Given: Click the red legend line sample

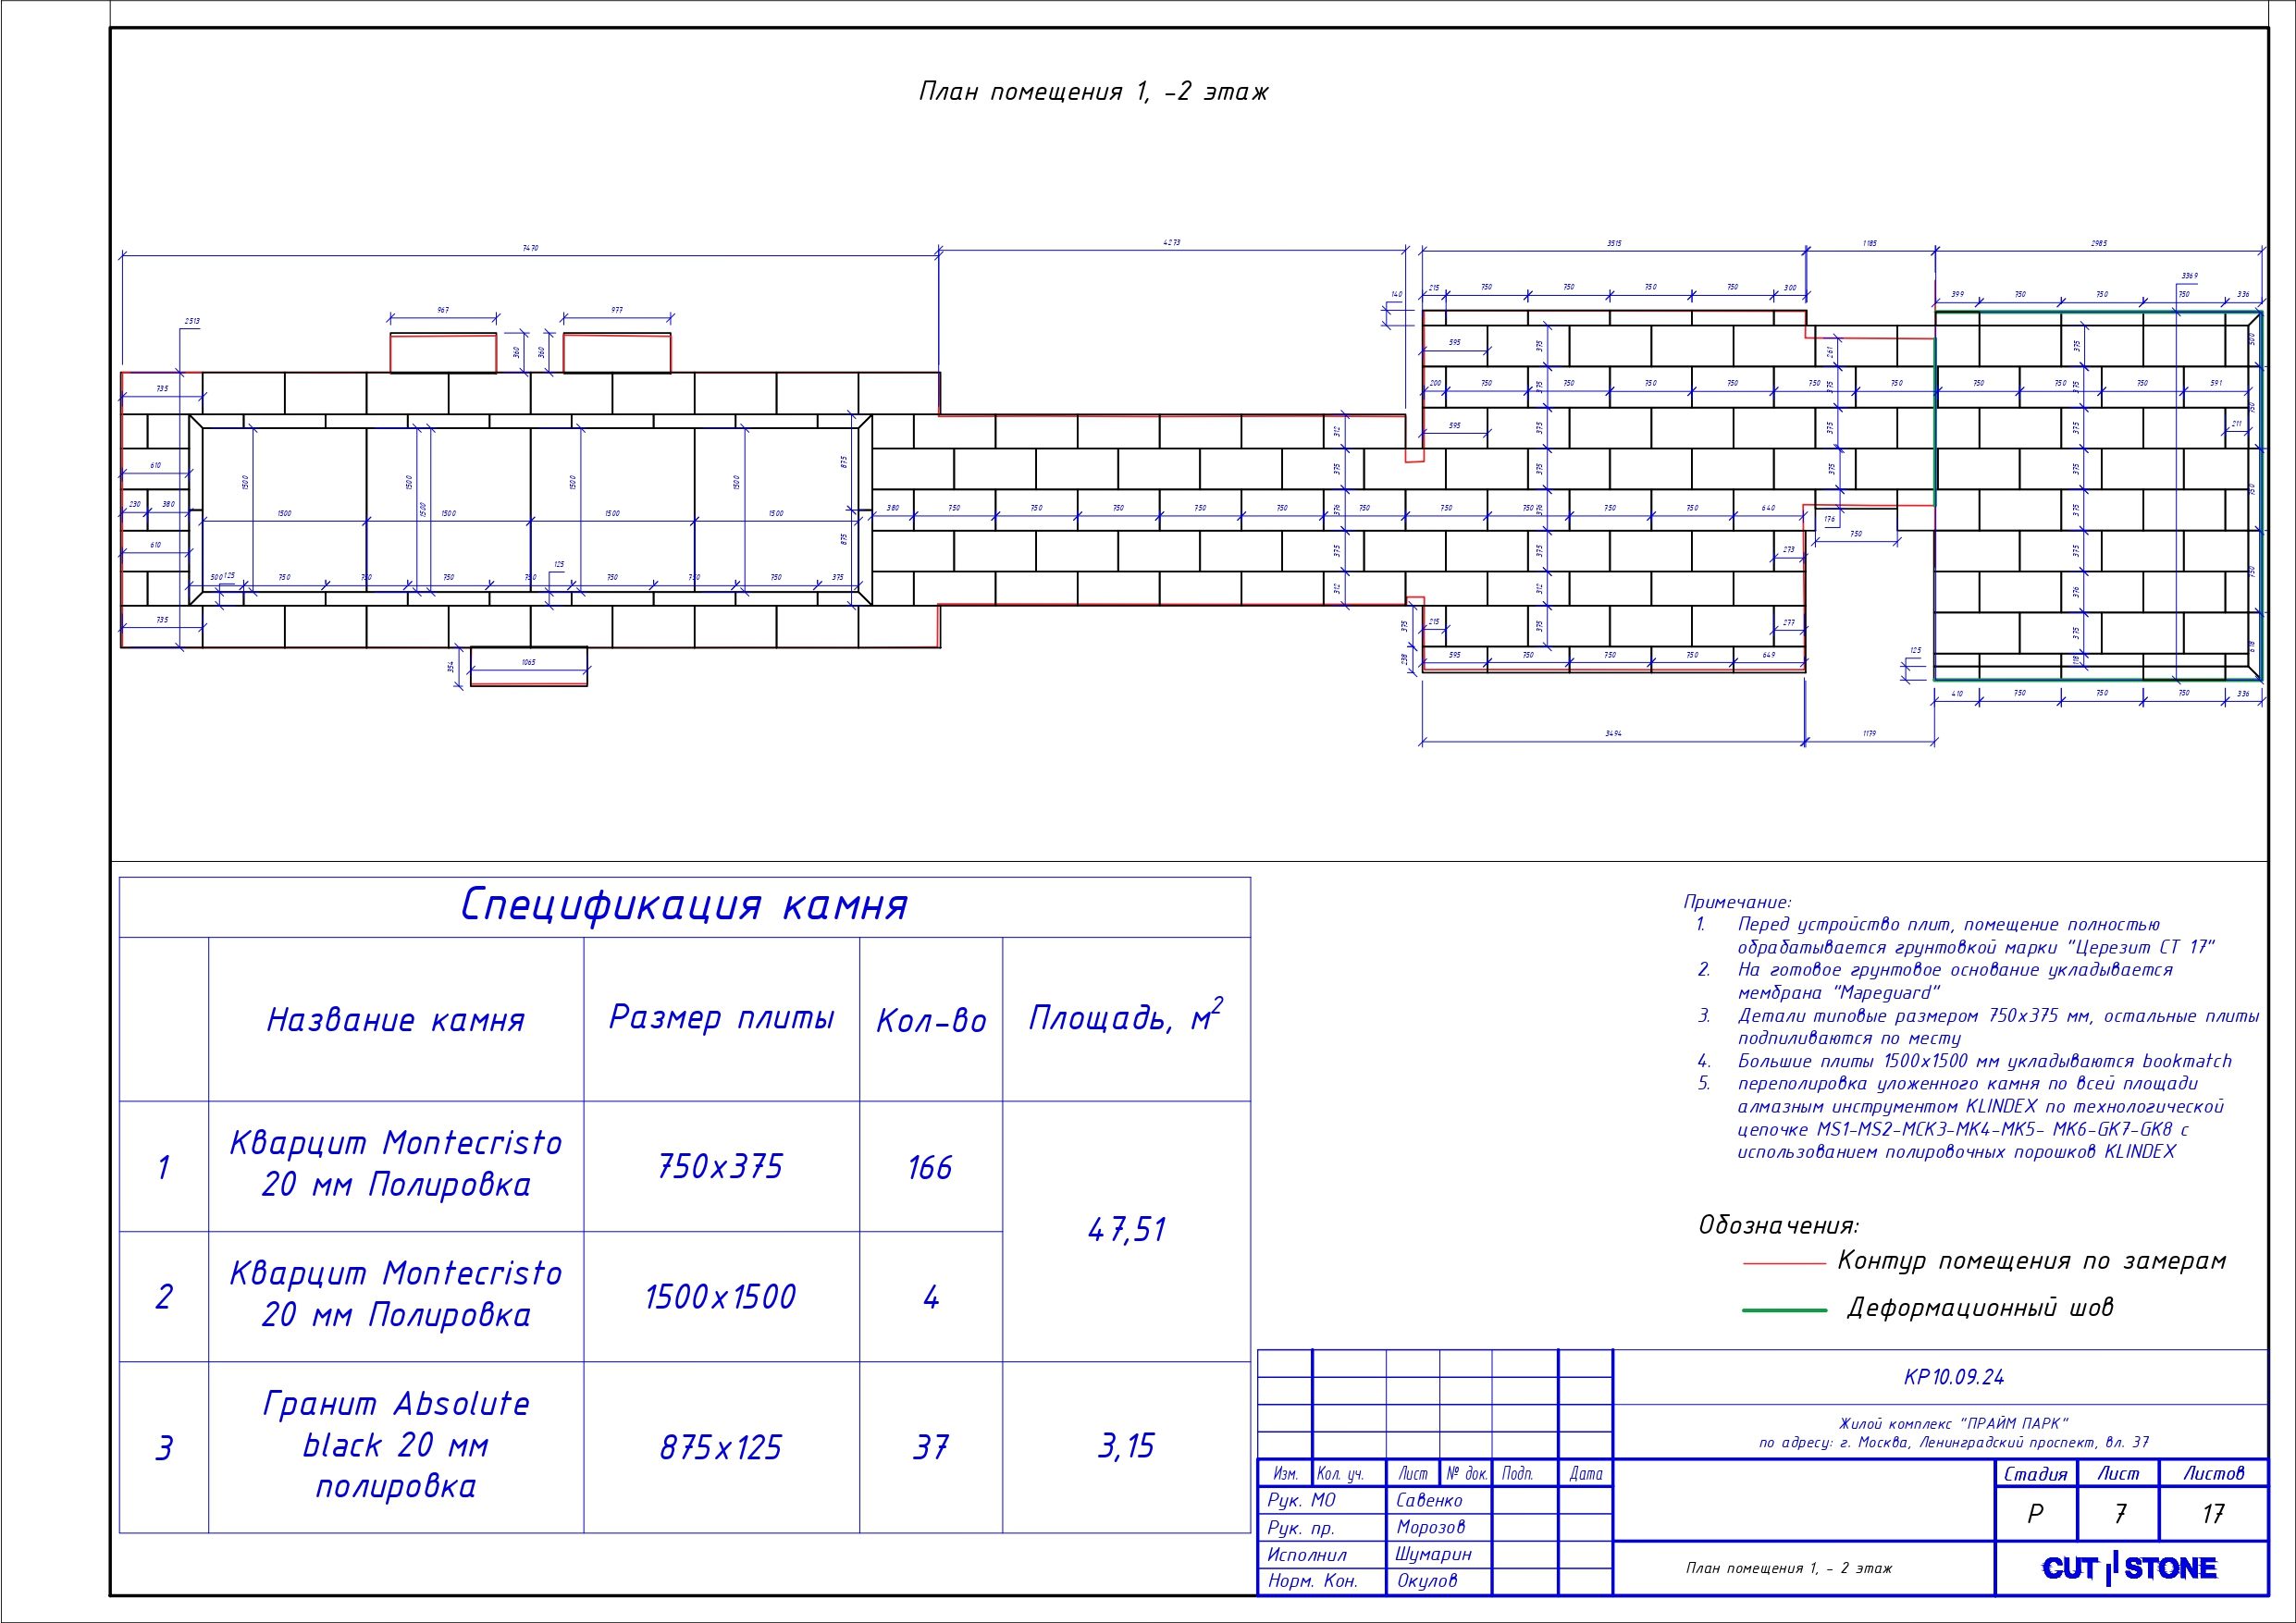Looking at the screenshot, I should tap(1784, 1264).
